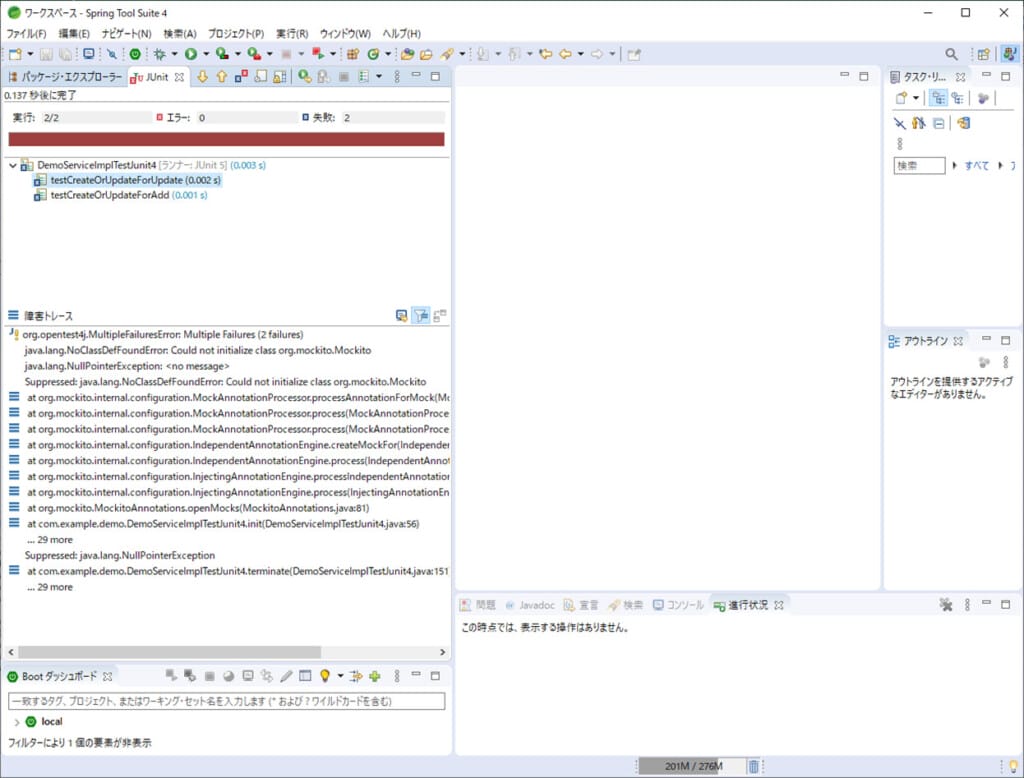Click すべて in the task list panel
Viewport: 1024px width, 778px height.
975,164
